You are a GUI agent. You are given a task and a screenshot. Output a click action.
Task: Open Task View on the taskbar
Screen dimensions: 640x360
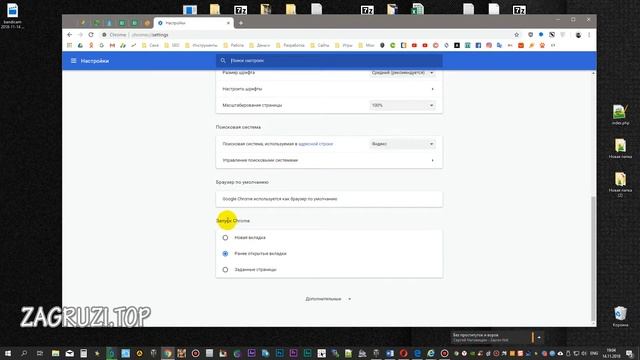(40, 353)
